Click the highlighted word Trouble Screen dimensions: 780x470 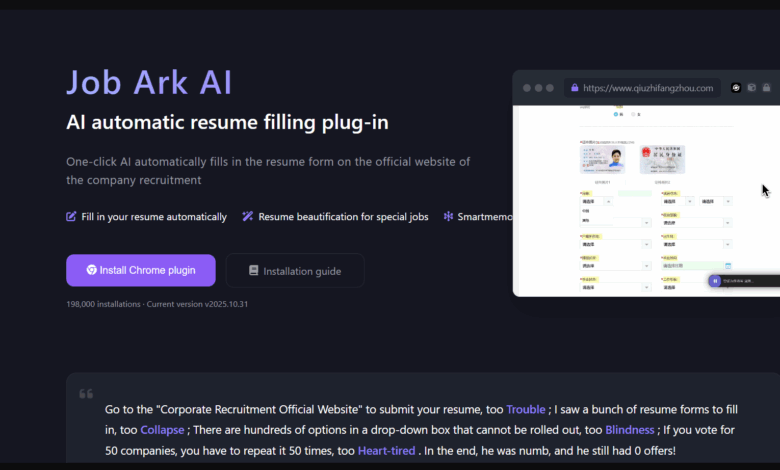pos(526,409)
